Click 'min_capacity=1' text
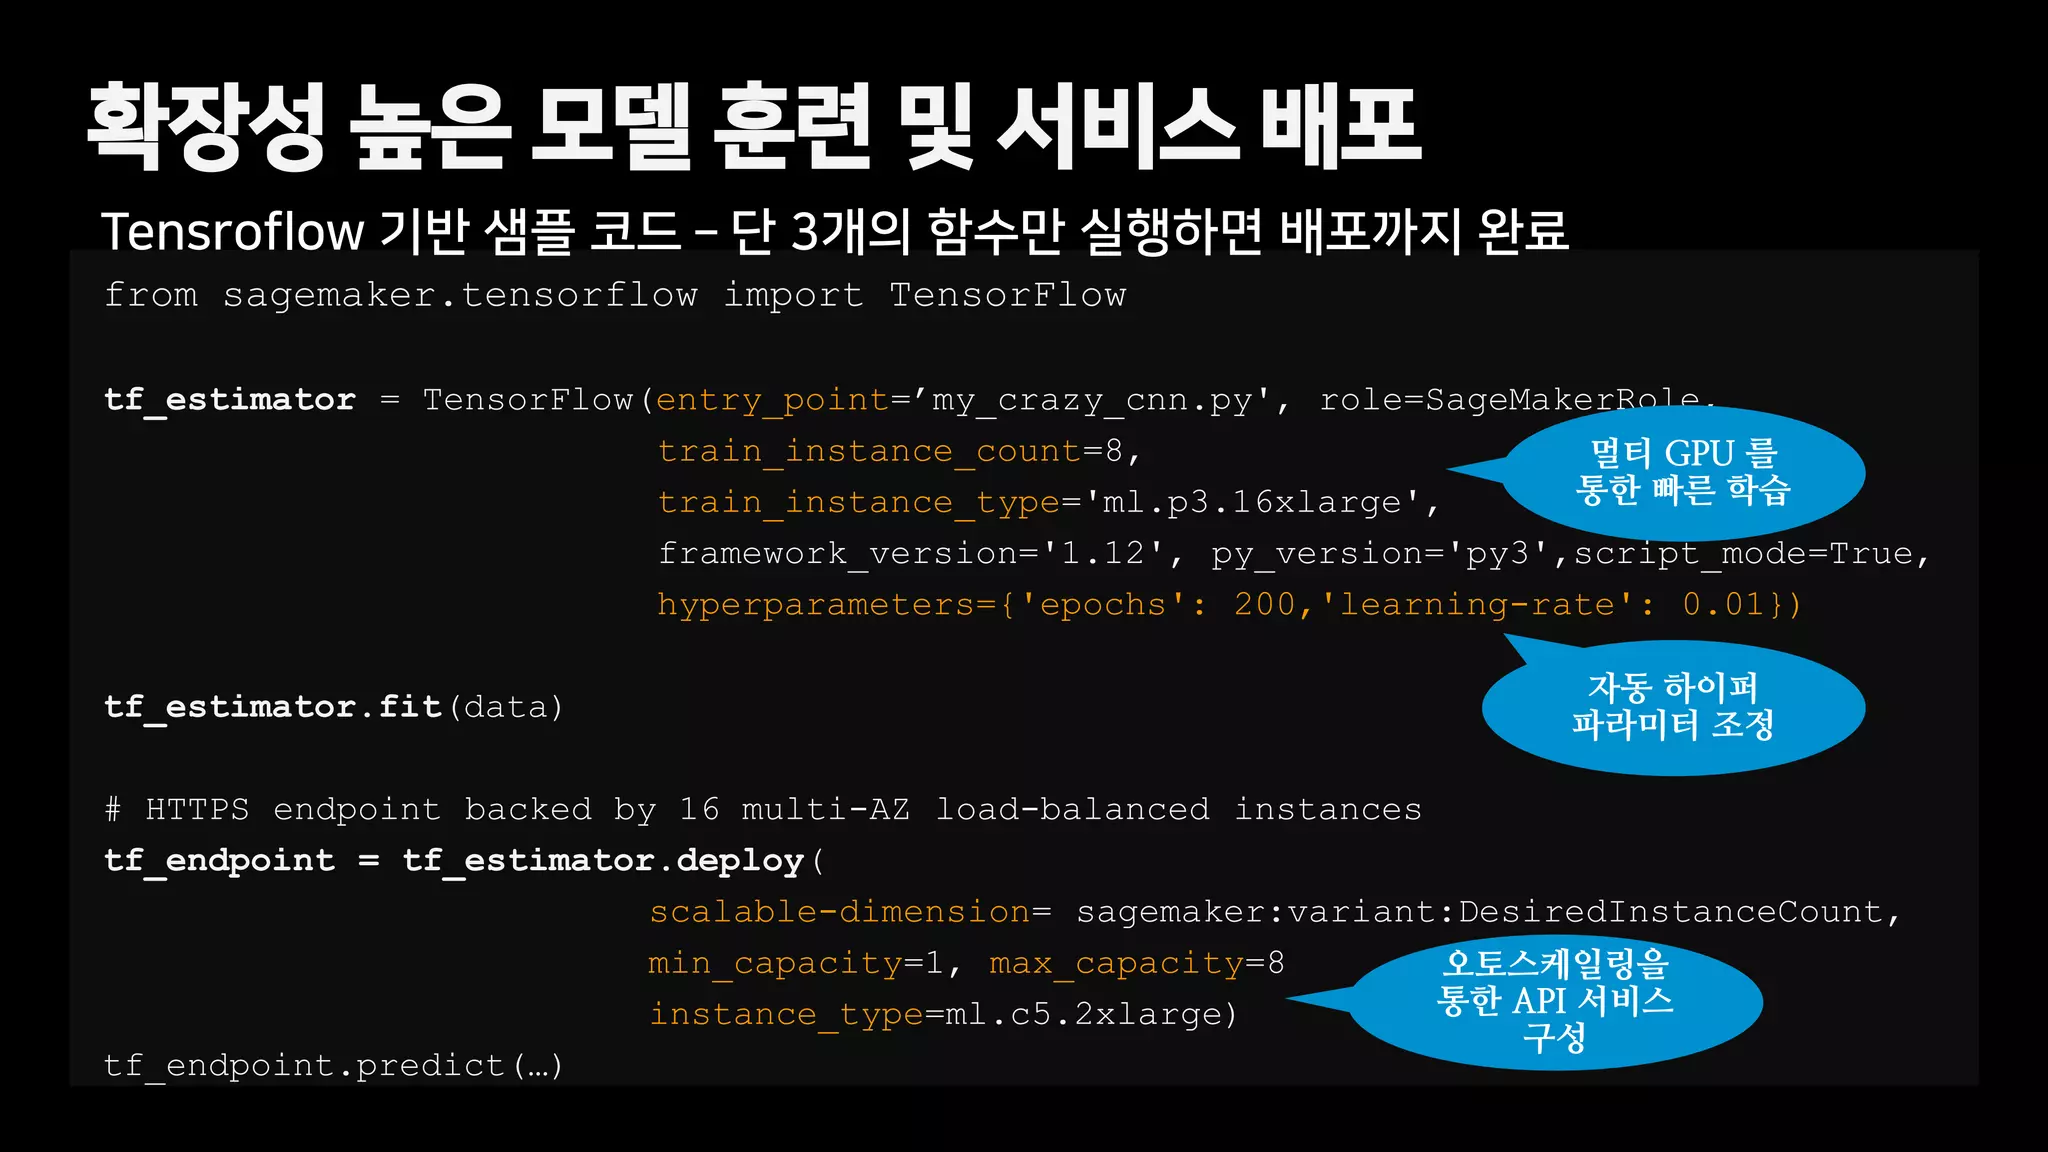 click(x=795, y=963)
